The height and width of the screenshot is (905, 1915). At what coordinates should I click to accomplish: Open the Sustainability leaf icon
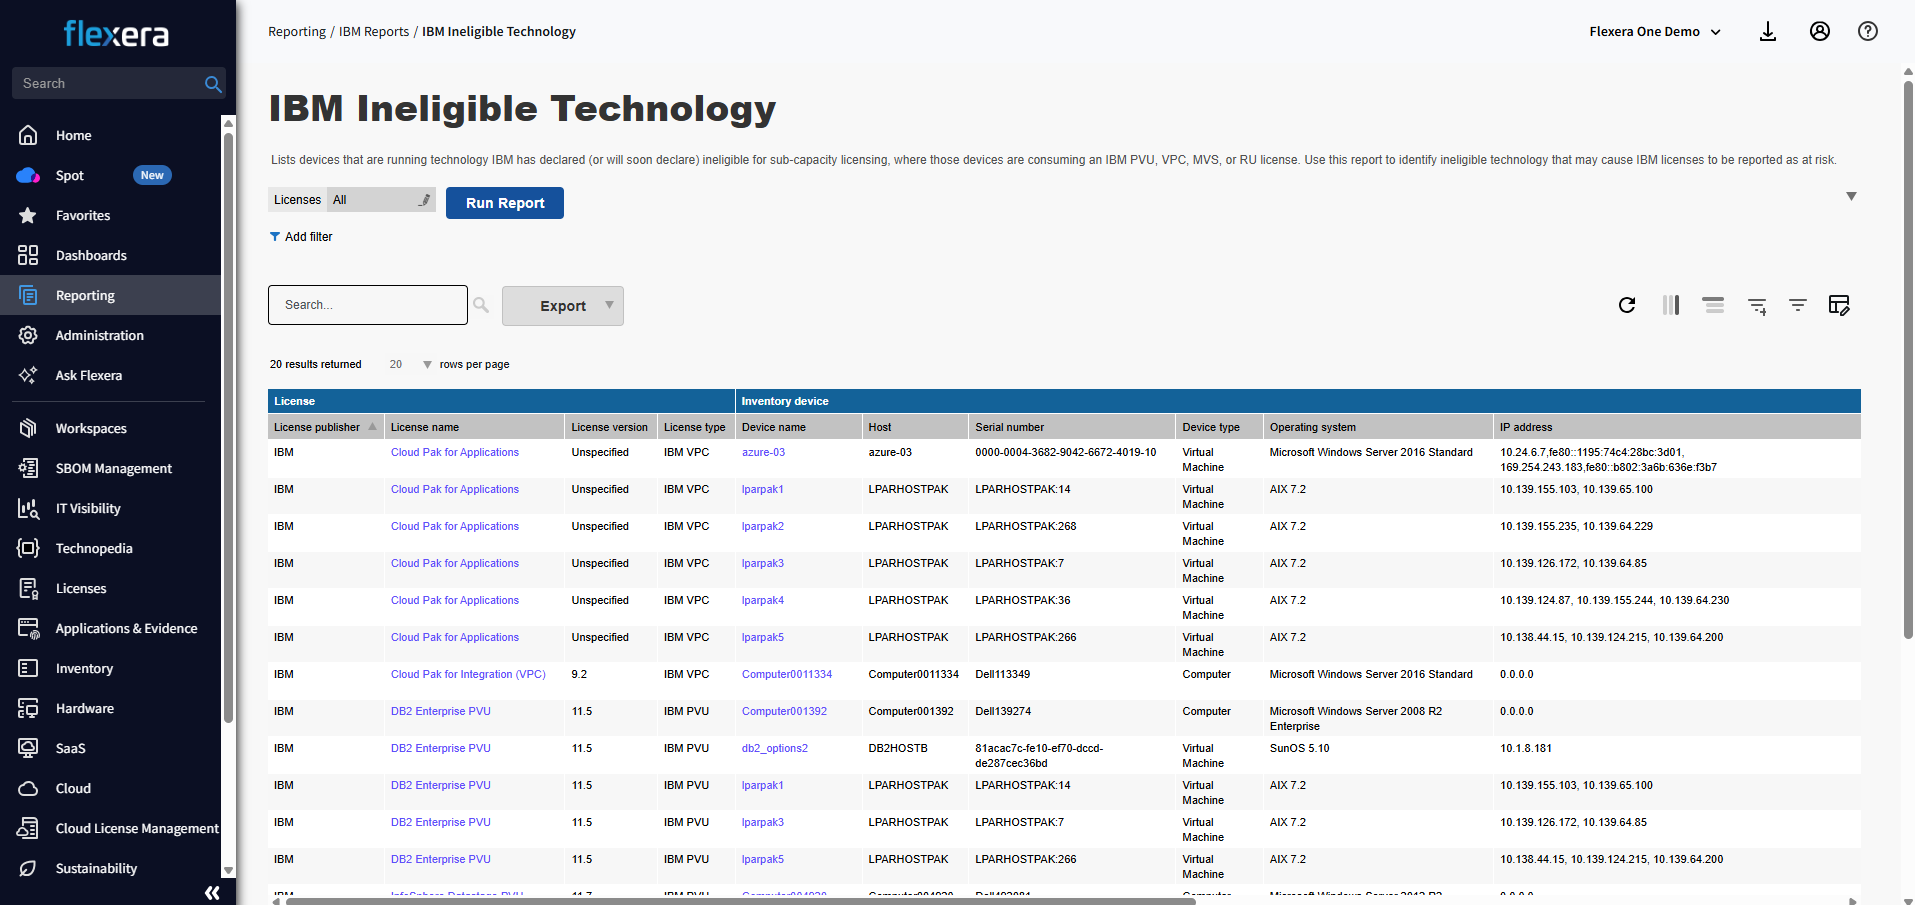(28, 868)
